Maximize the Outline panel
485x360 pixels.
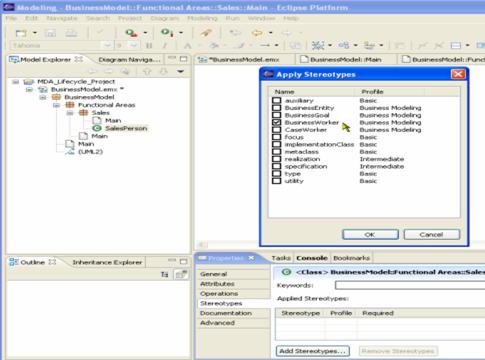(x=184, y=261)
